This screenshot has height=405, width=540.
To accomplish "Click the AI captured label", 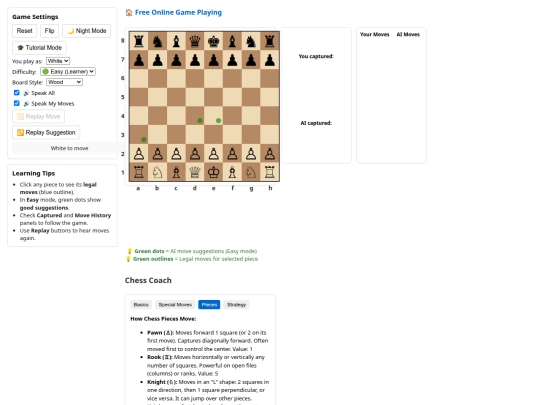I will click(316, 123).
